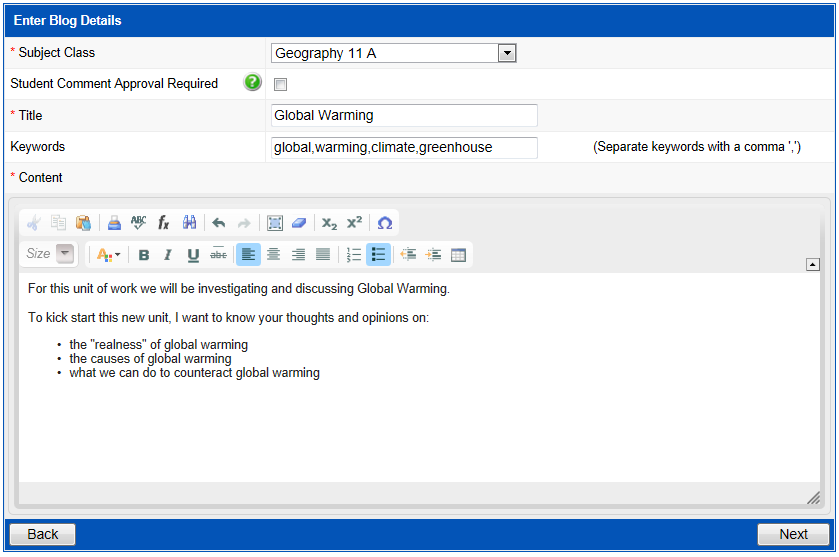Undo the last edit

click(218, 223)
